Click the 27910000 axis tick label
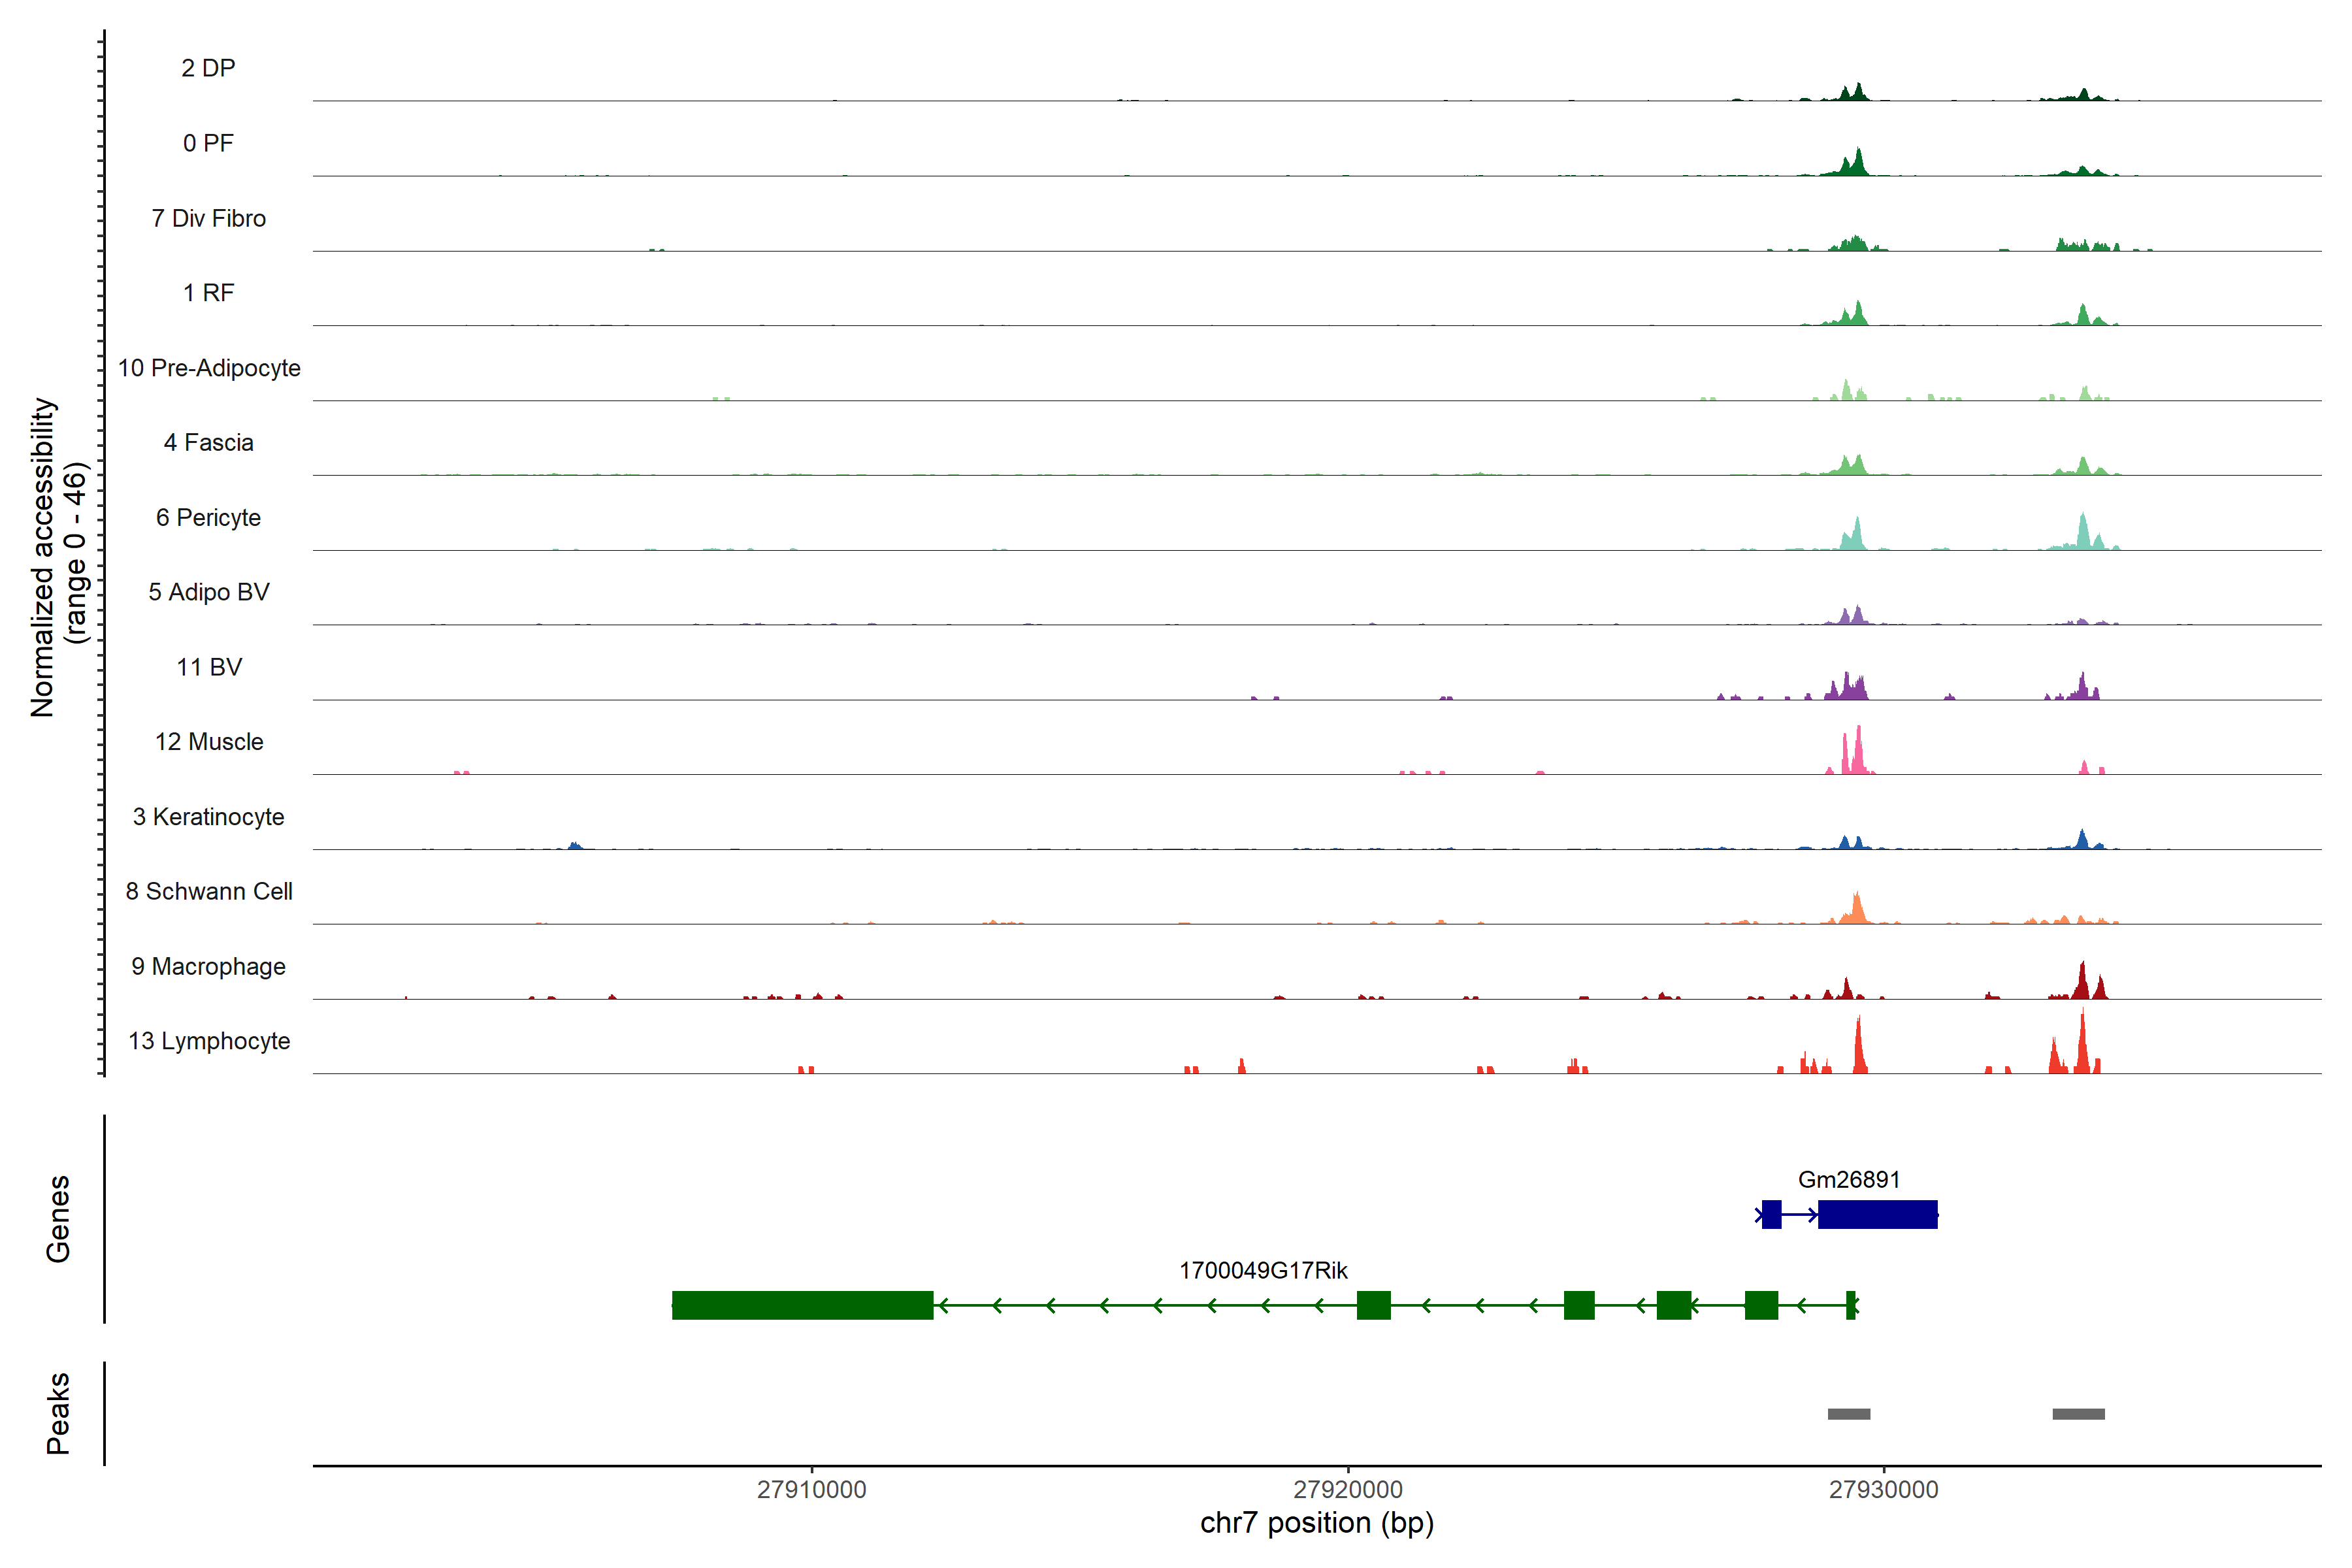The width and height of the screenshot is (2352, 1568). coord(811,1489)
